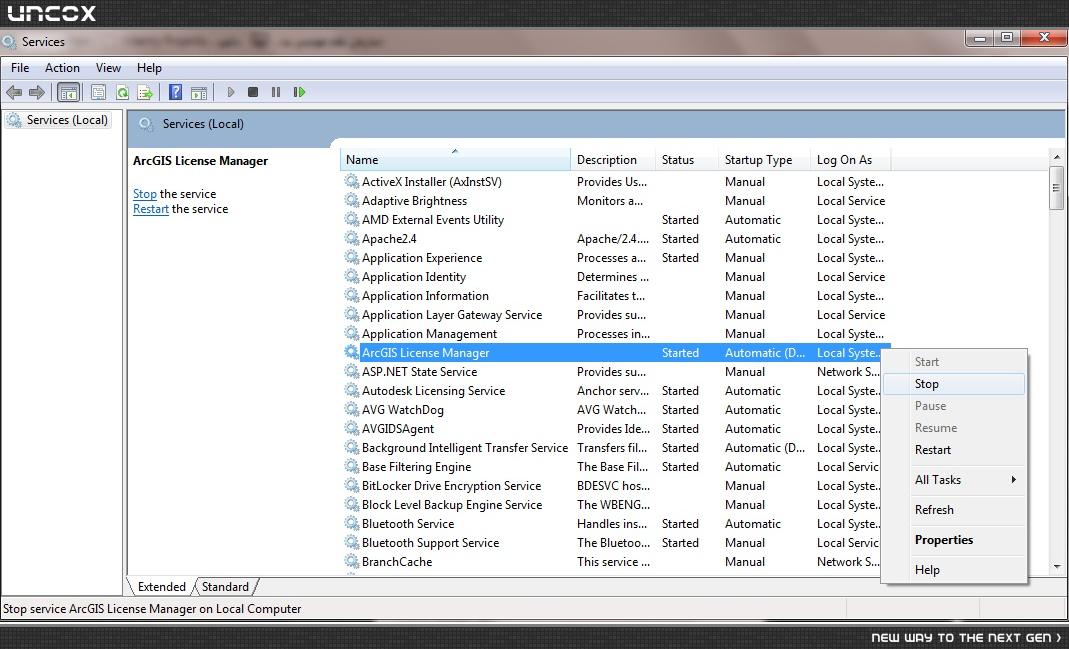Open the Help menu in the menu bar
Image resolution: width=1069 pixels, height=649 pixels.
point(149,68)
